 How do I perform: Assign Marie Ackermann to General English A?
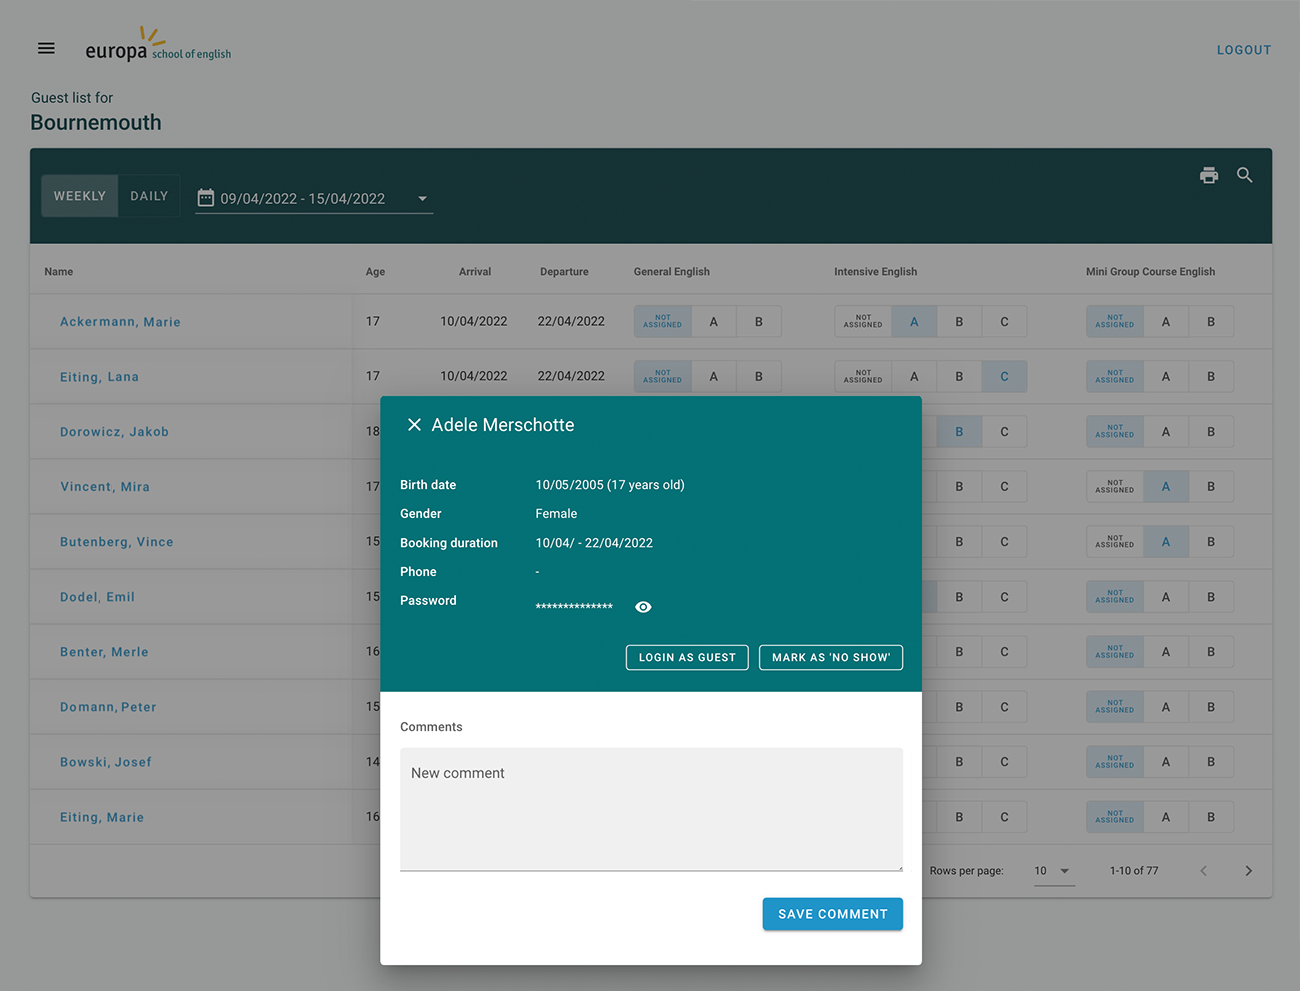coord(713,322)
